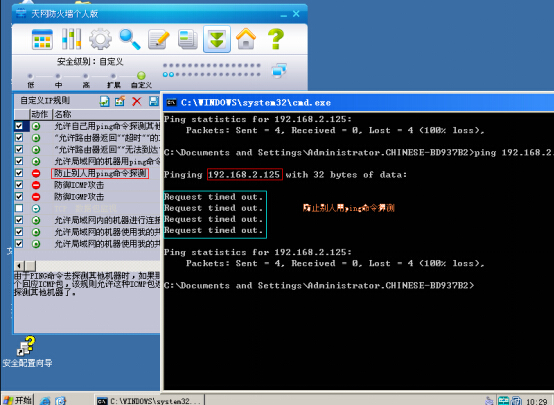The height and width of the screenshot is (405, 554).
Task: Select the 防御IGMP攻击 rule row
Action: [87, 197]
